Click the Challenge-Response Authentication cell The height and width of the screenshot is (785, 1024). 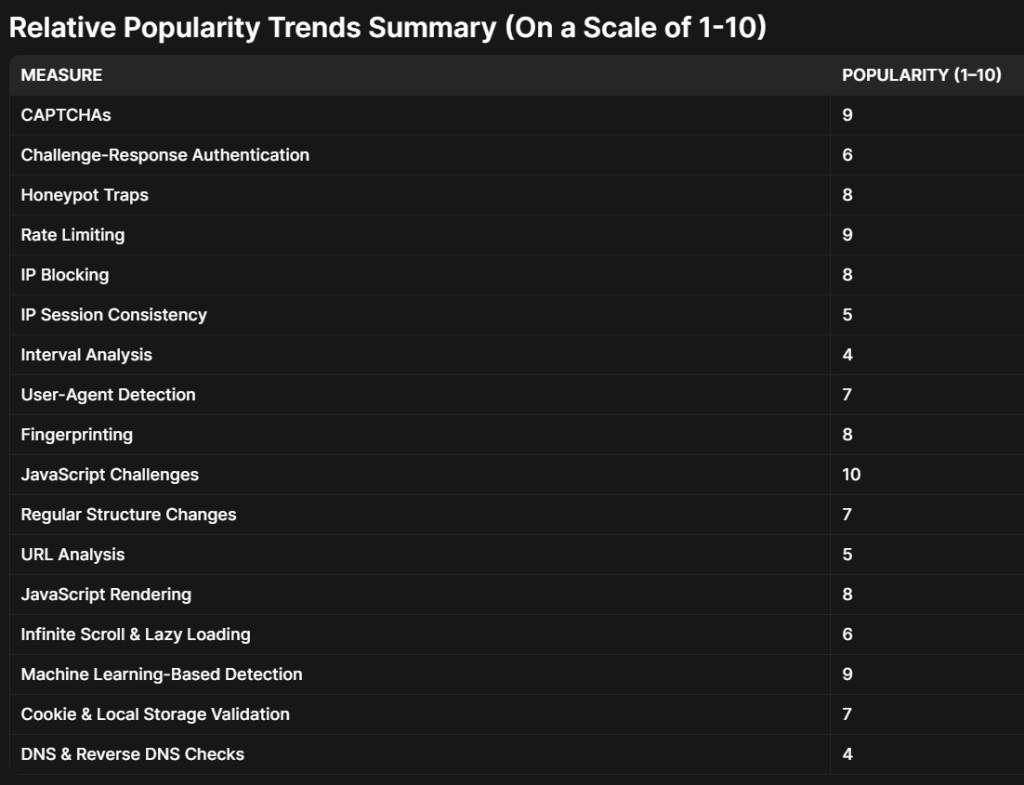tap(165, 155)
